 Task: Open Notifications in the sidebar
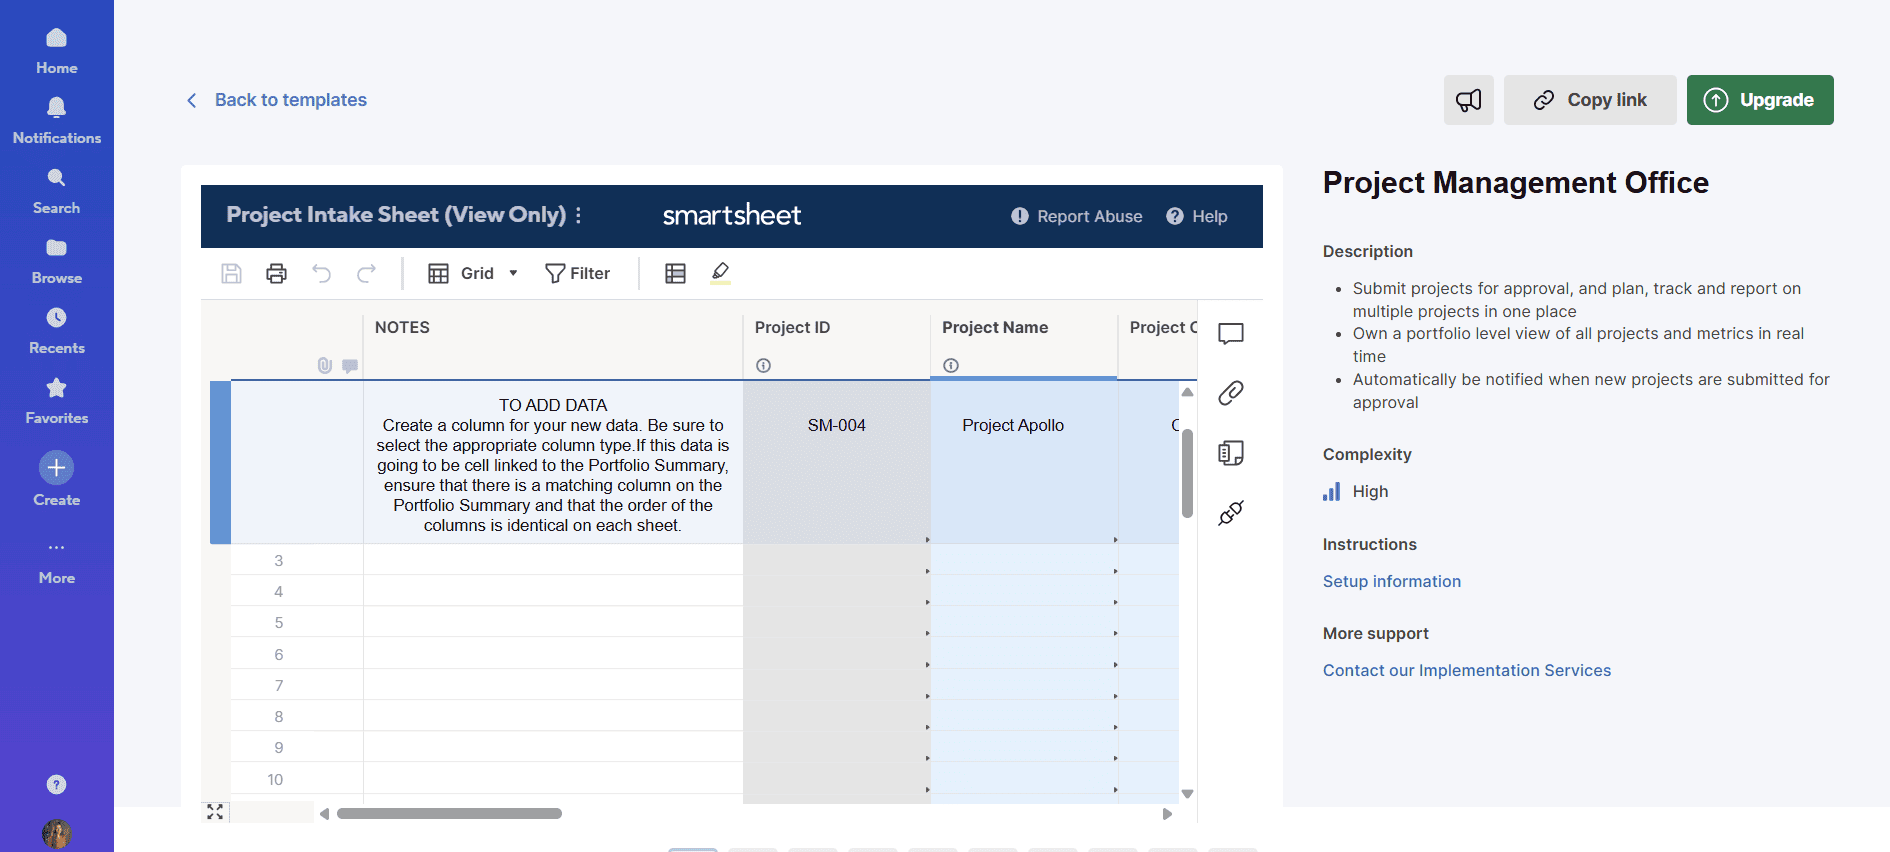click(56, 120)
